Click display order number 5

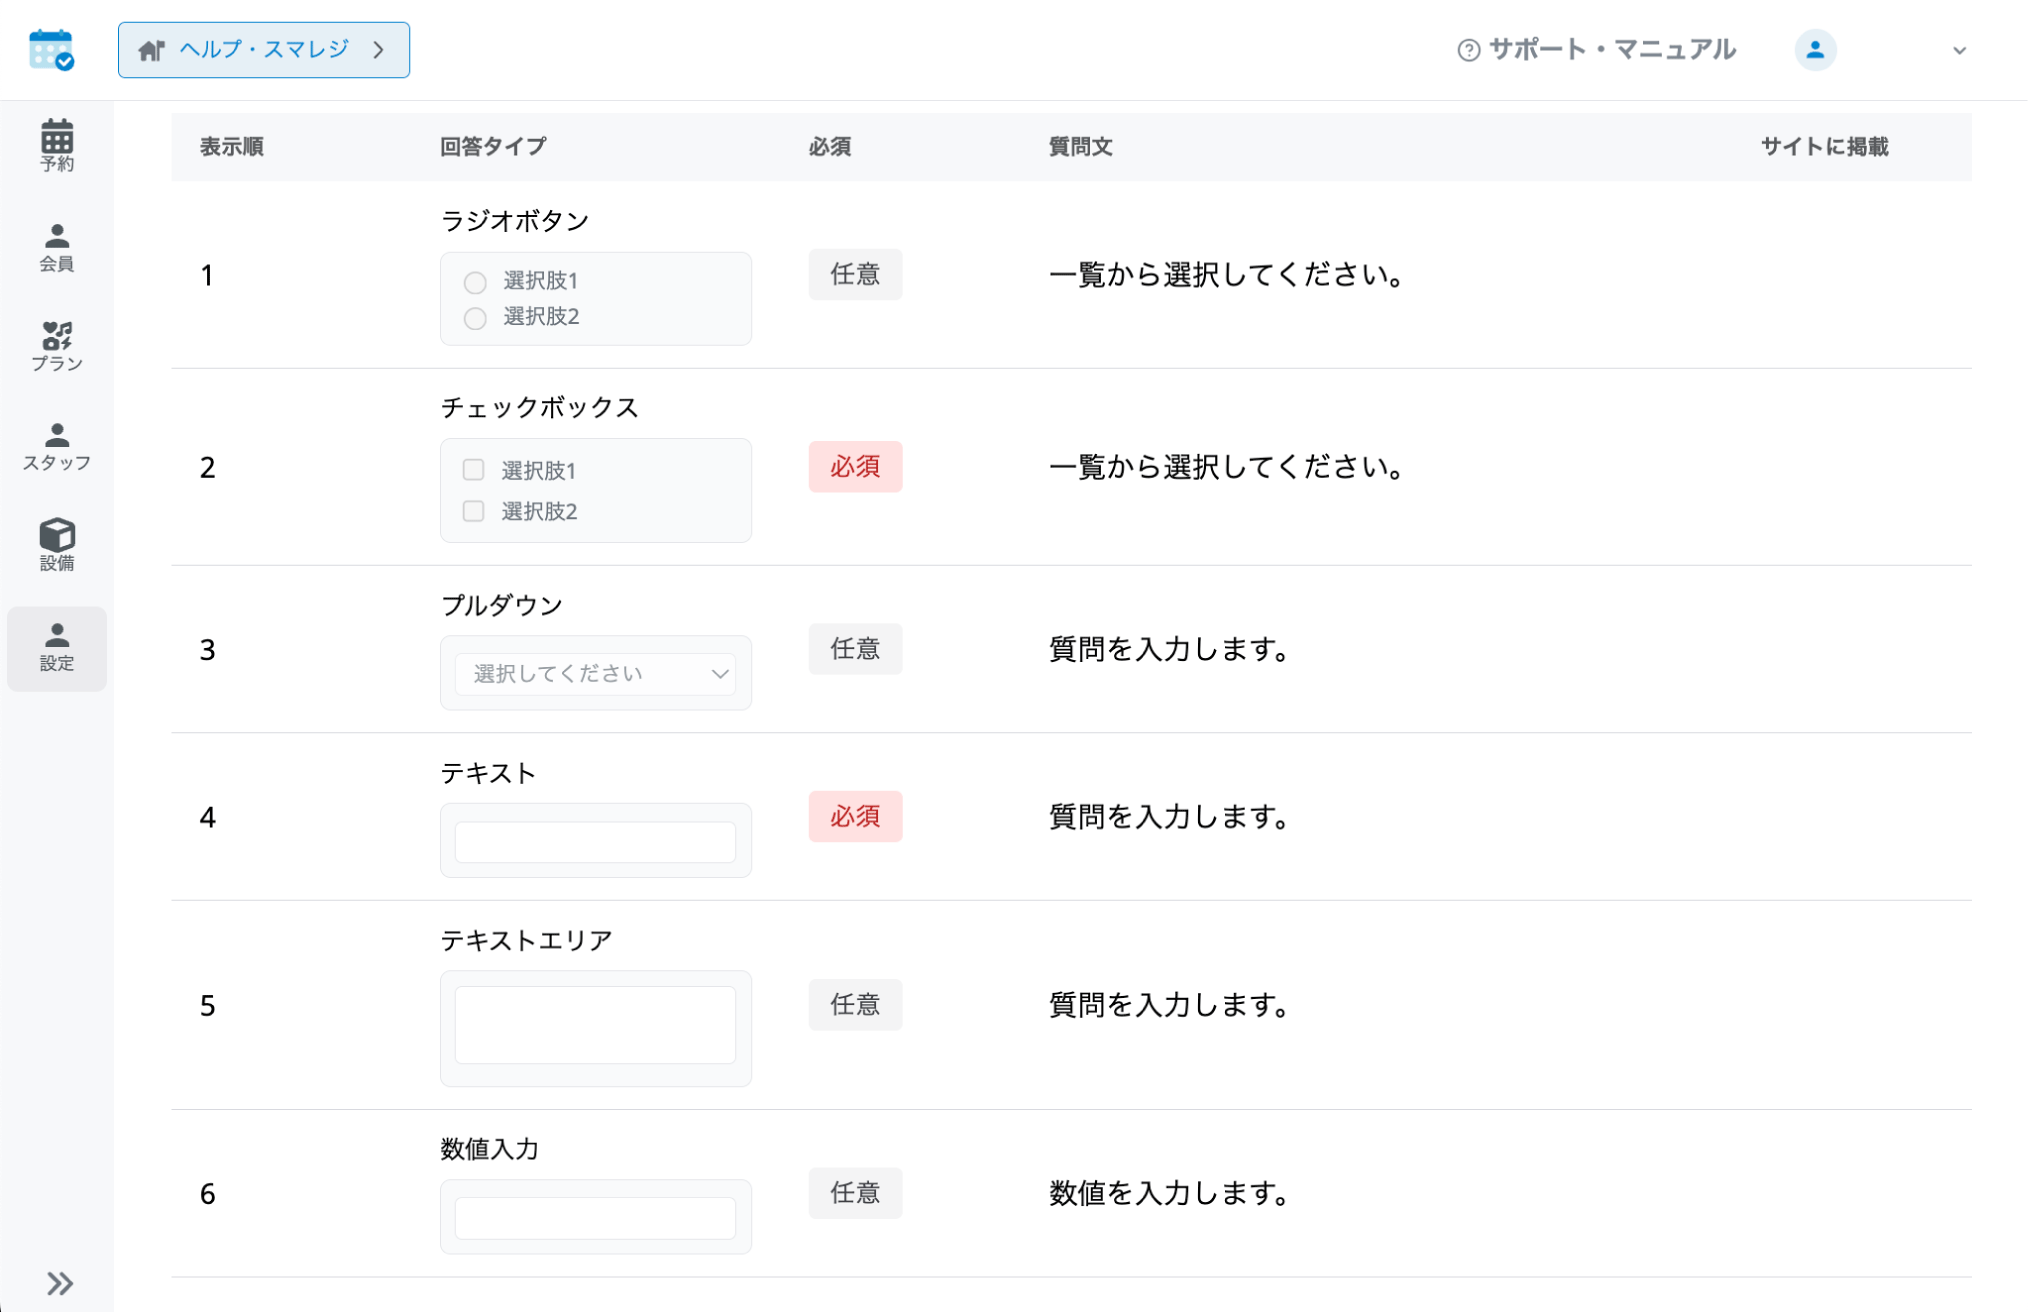coord(208,1005)
